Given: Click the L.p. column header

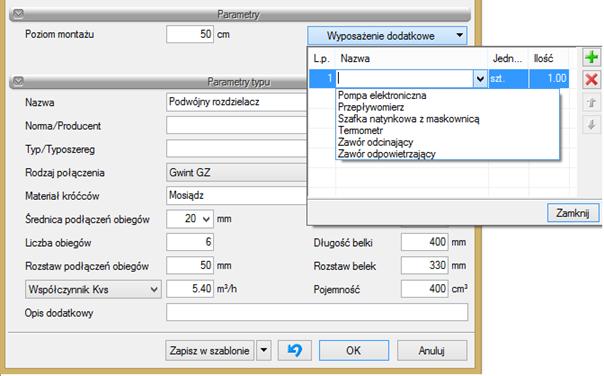Looking at the screenshot, I should [x=322, y=59].
